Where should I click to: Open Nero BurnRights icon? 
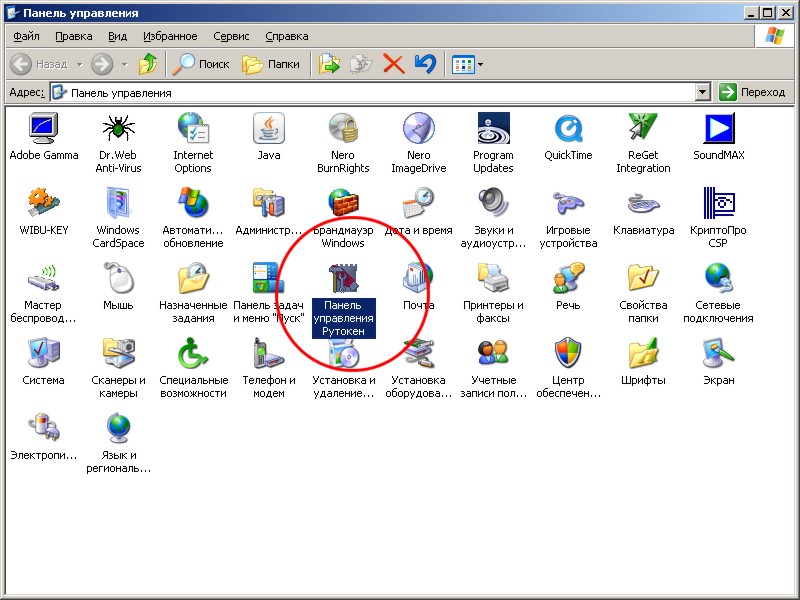pos(343,129)
